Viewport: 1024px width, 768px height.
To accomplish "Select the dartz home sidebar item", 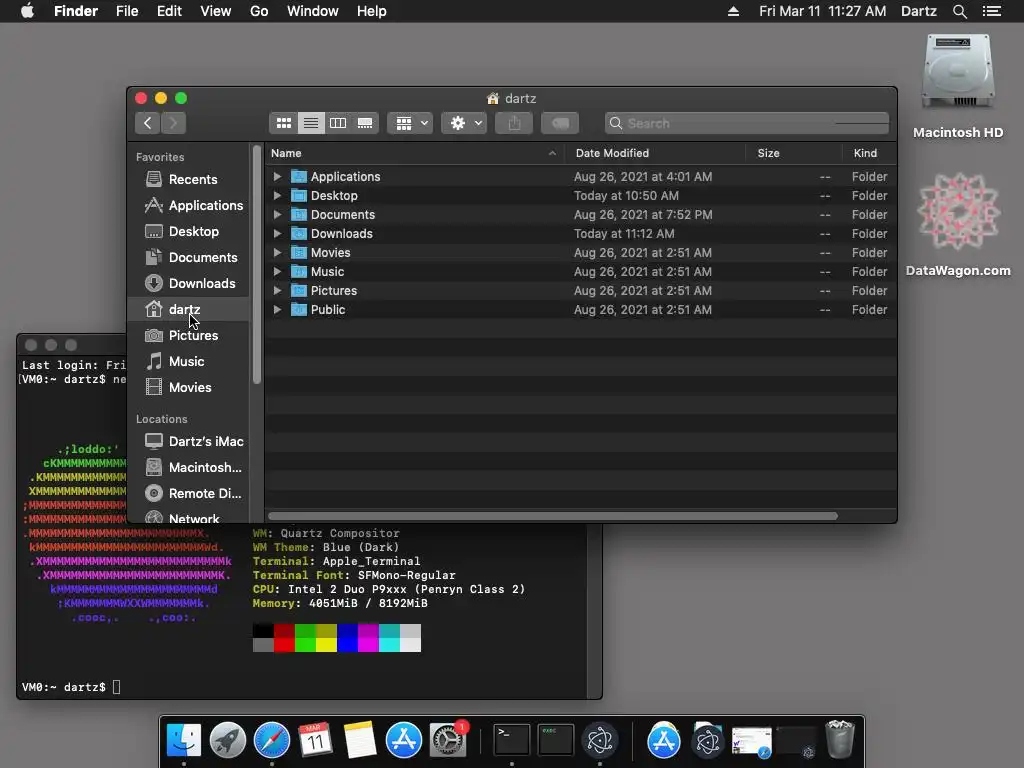I will (189, 309).
